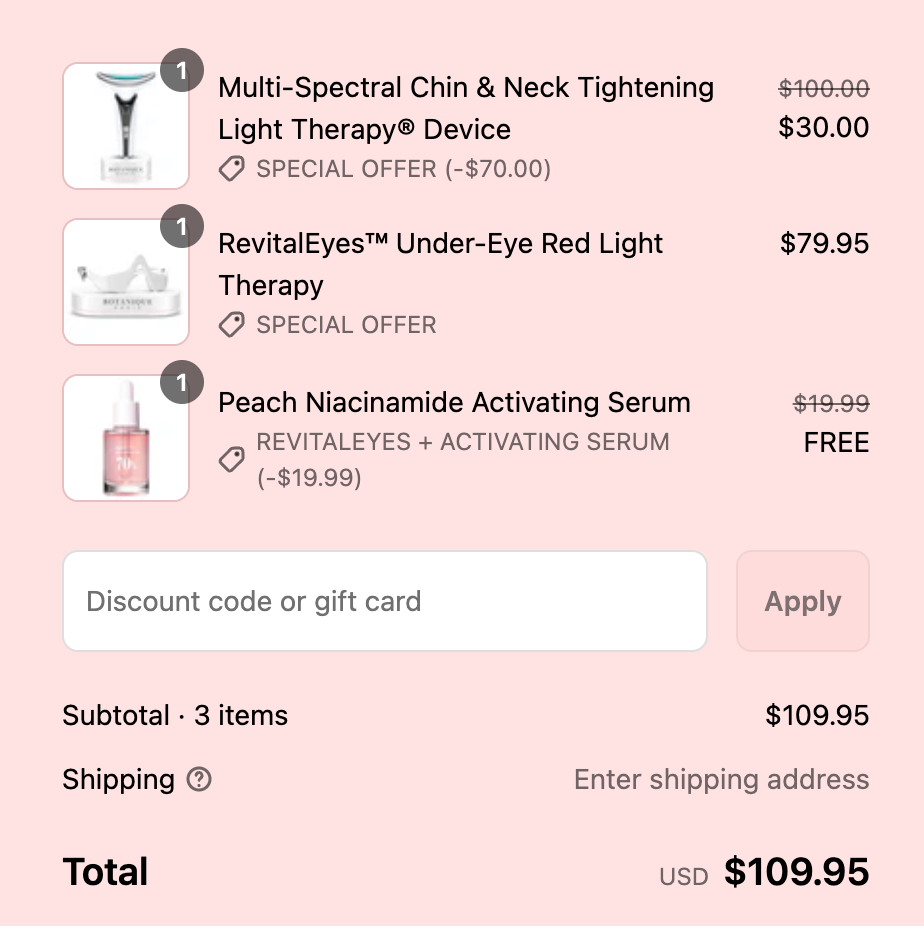Click the $109.95 total amount
The image size is (924, 926).
(x=796, y=872)
